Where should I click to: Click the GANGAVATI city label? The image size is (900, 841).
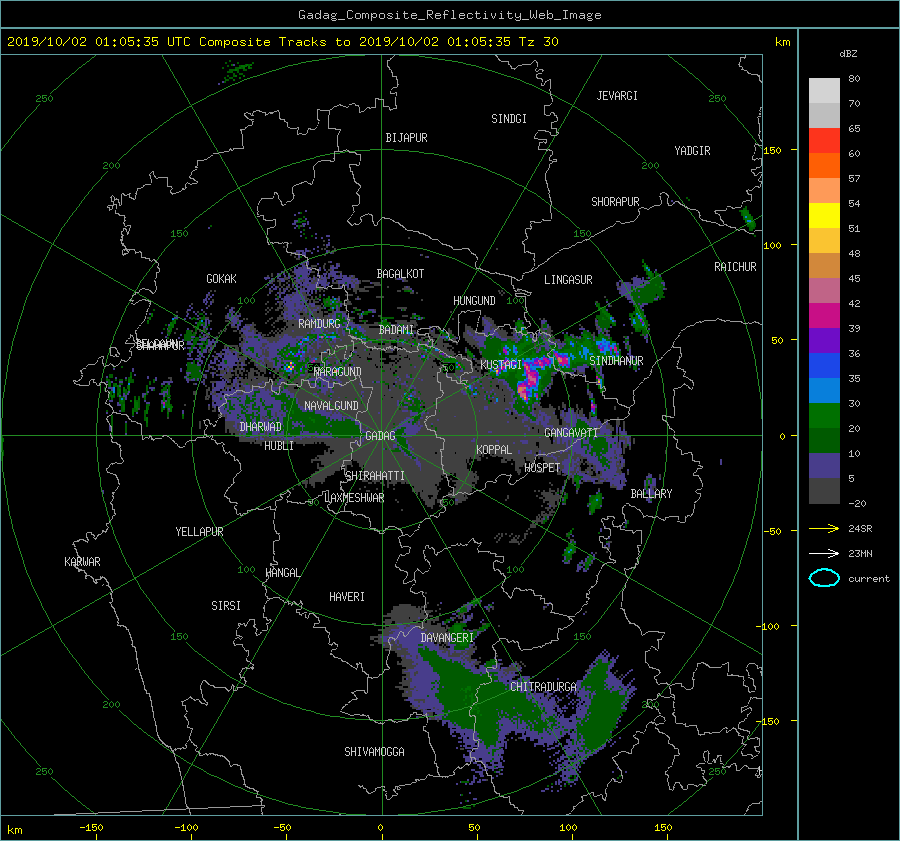571,433
